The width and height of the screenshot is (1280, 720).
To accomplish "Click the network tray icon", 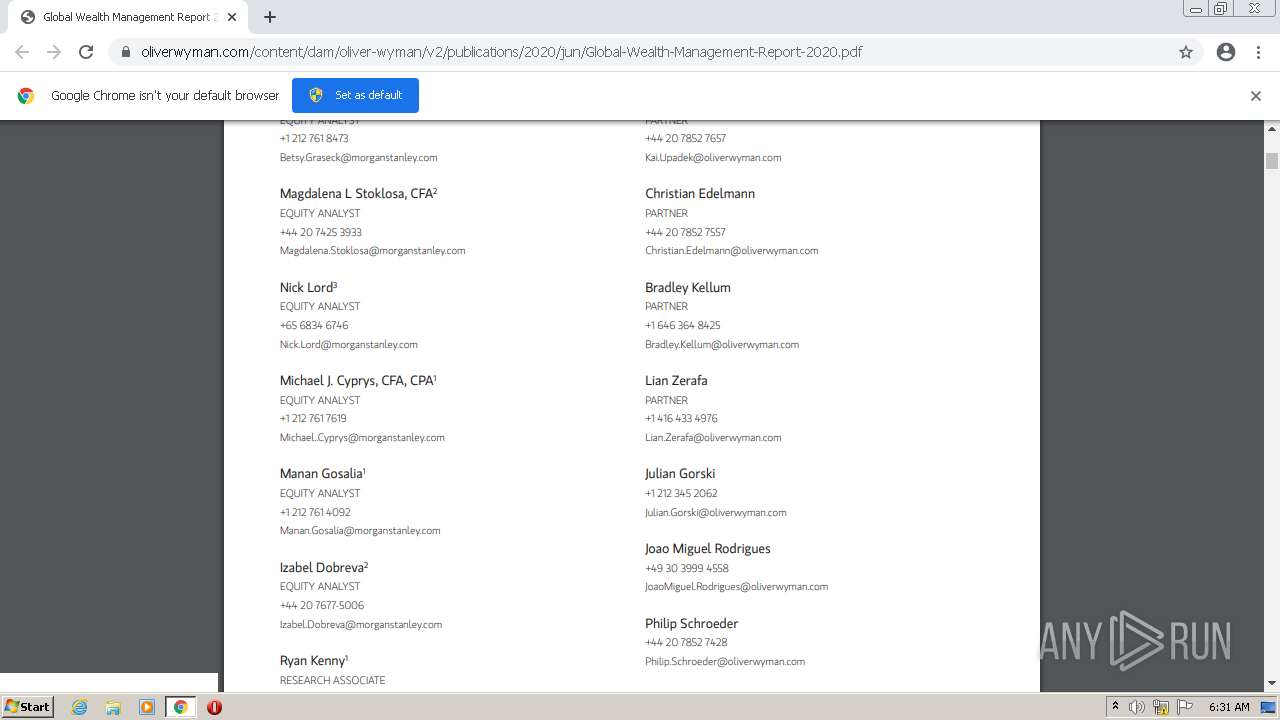I will click(x=1161, y=707).
